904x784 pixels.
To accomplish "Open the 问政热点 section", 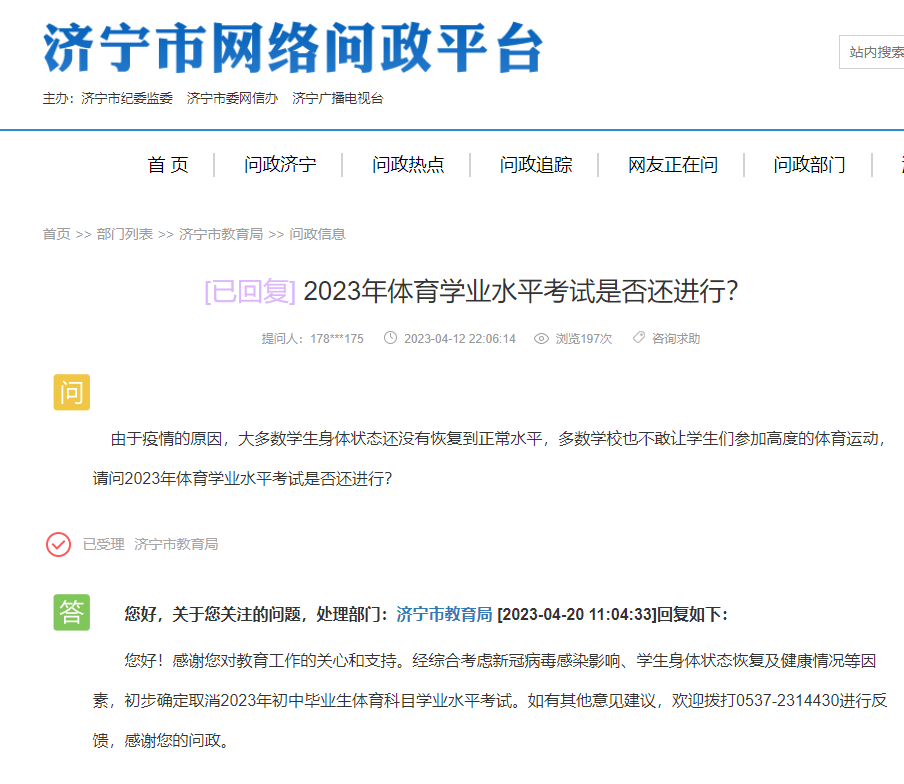I will click(408, 165).
